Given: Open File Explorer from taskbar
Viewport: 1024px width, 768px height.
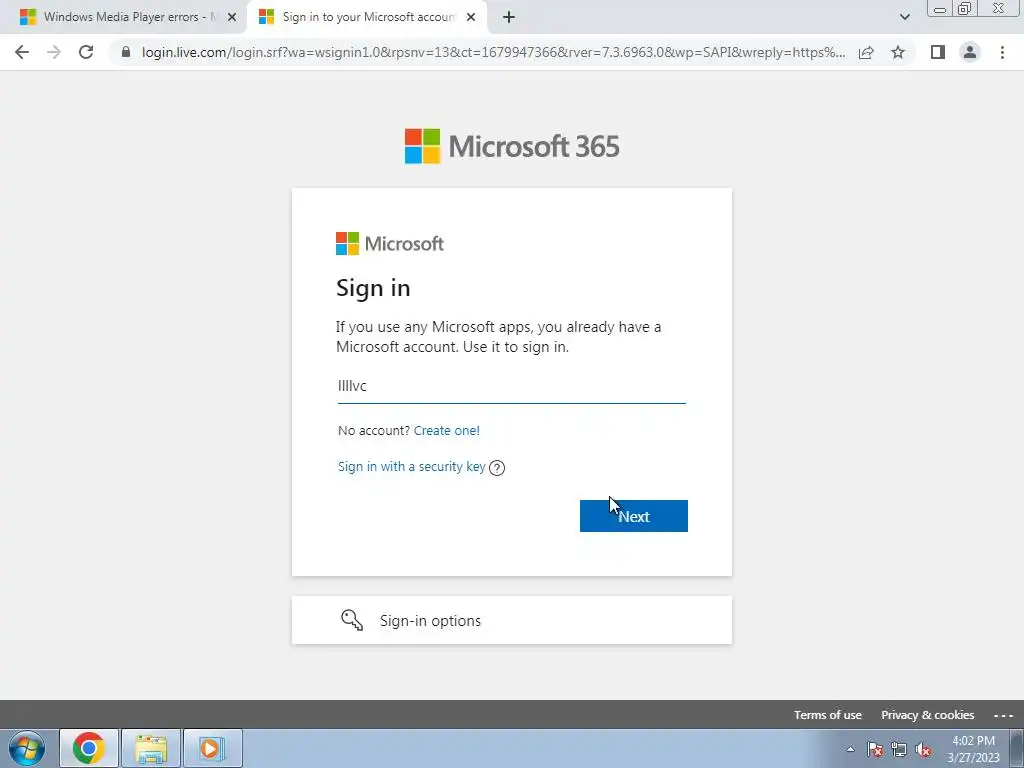Looking at the screenshot, I should pos(151,748).
